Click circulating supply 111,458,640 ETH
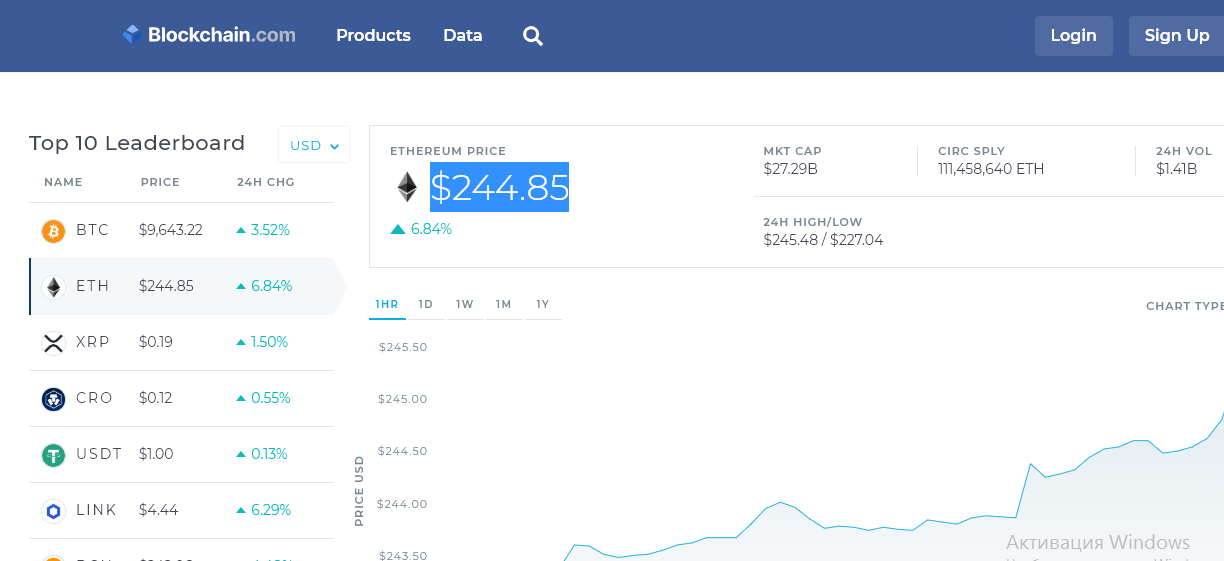Viewport: 1224px width, 561px height. pyautogui.click(x=991, y=169)
